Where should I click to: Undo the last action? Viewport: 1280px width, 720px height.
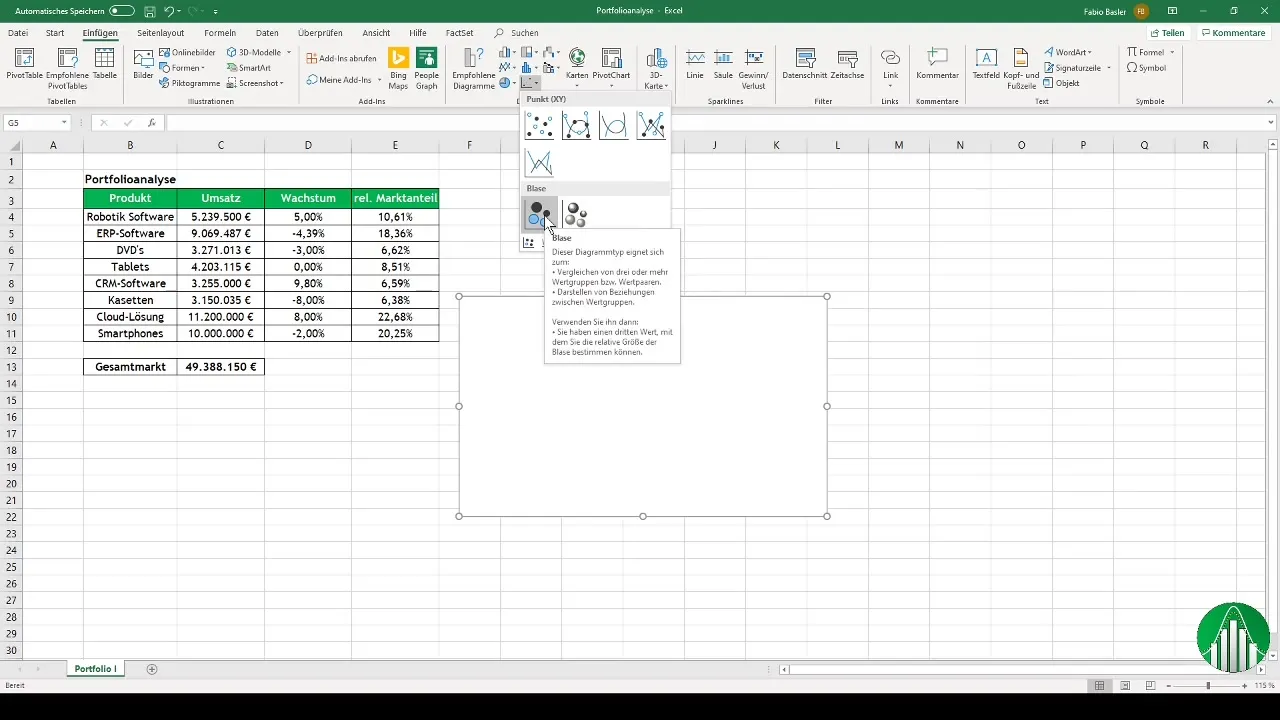pyautogui.click(x=170, y=11)
